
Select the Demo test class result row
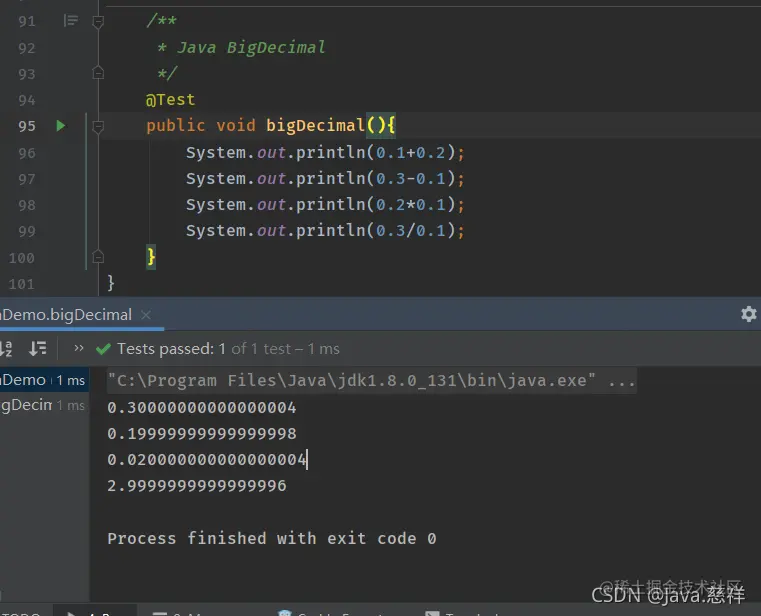[x=44, y=380]
